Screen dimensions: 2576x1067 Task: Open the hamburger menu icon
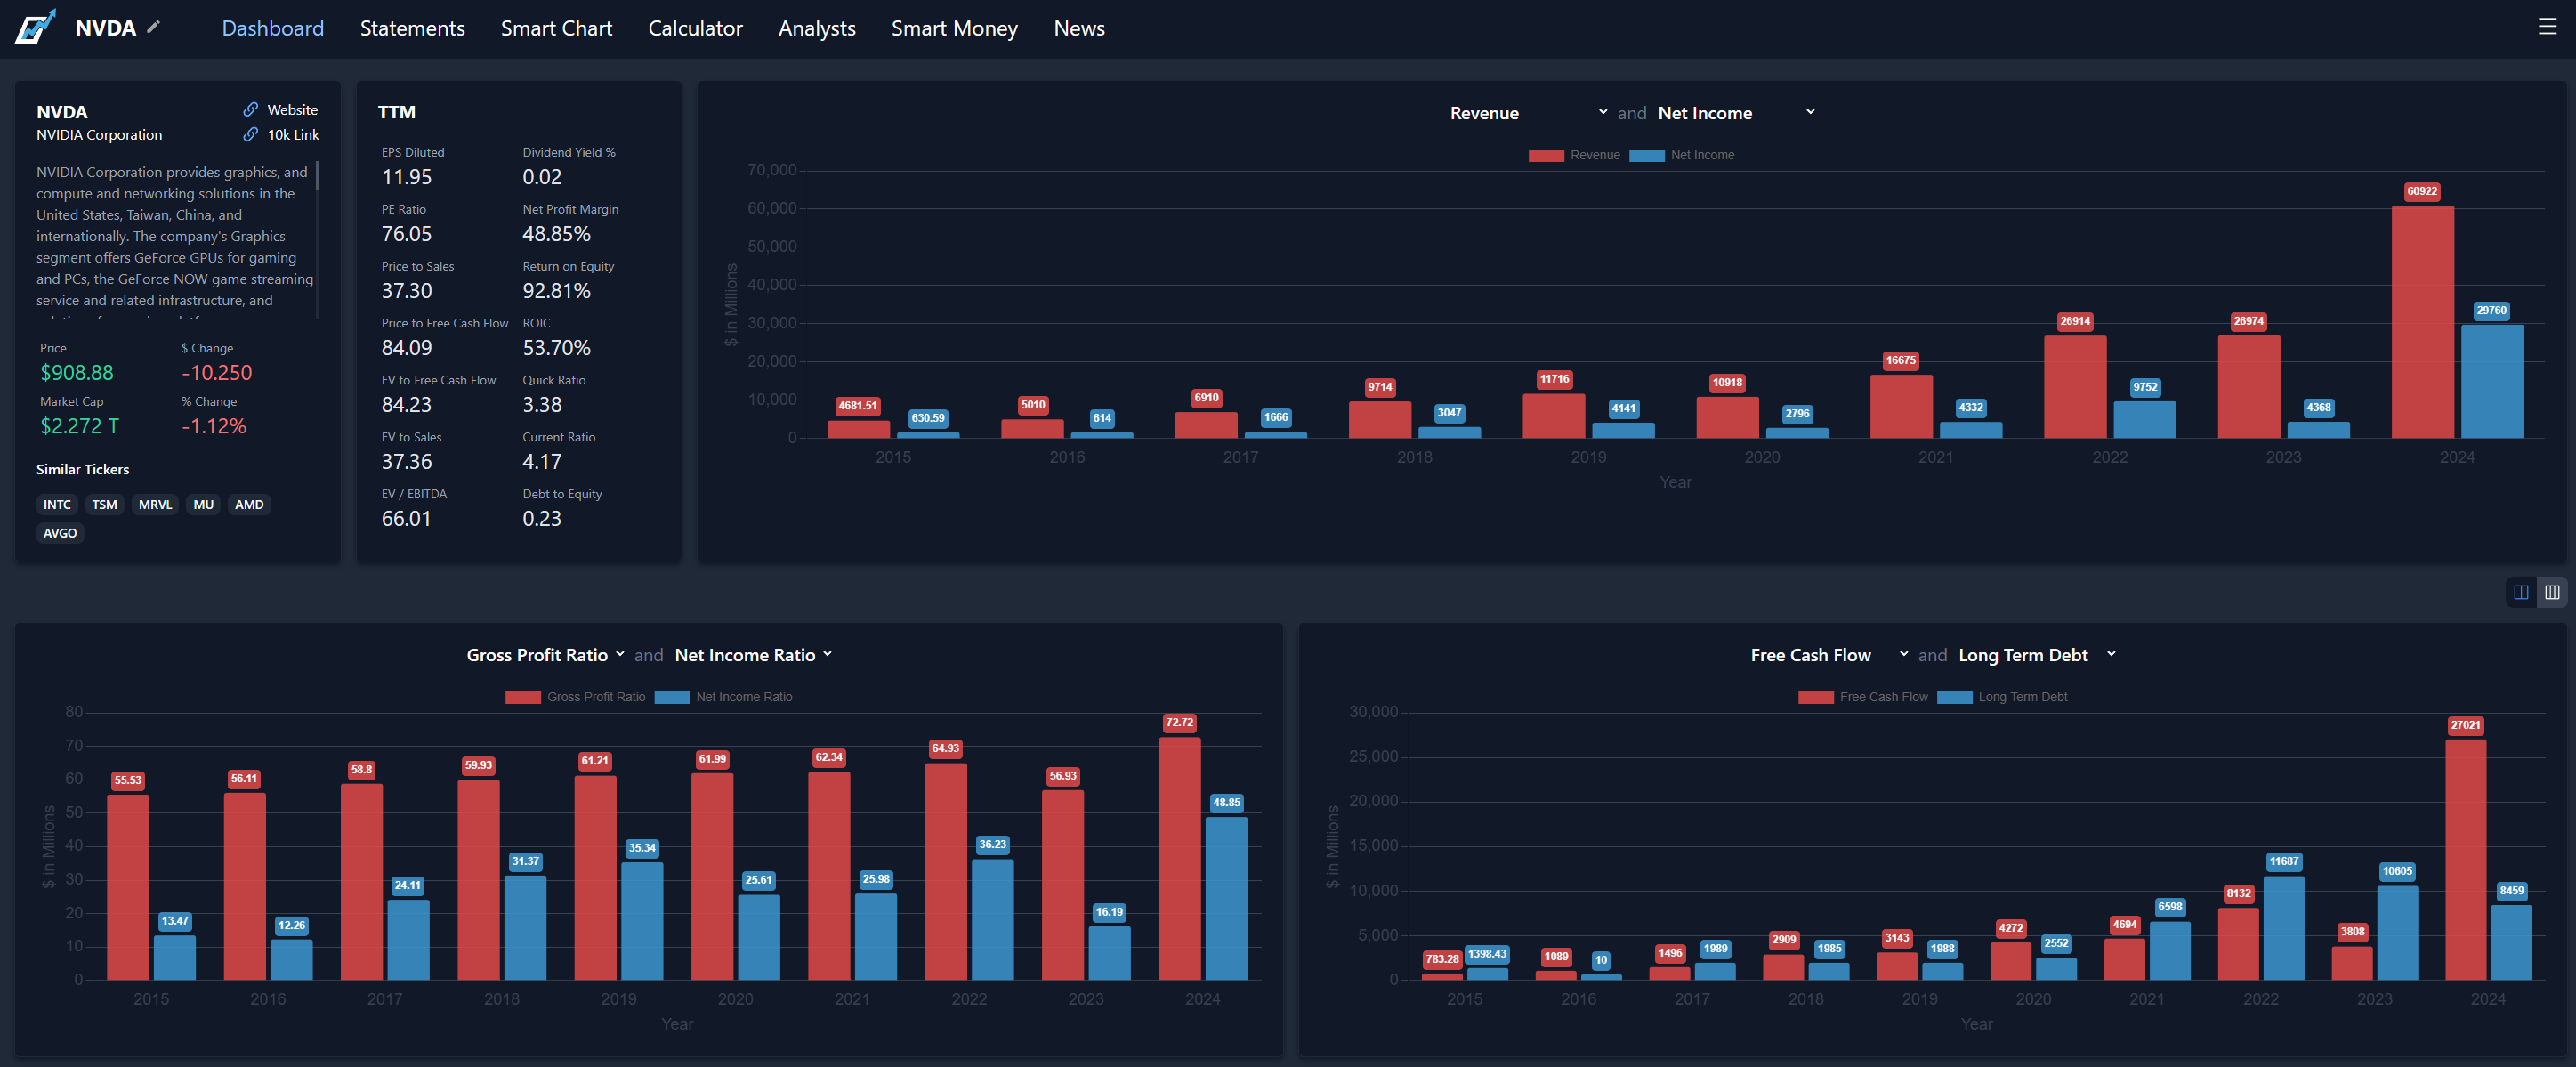point(2547,27)
